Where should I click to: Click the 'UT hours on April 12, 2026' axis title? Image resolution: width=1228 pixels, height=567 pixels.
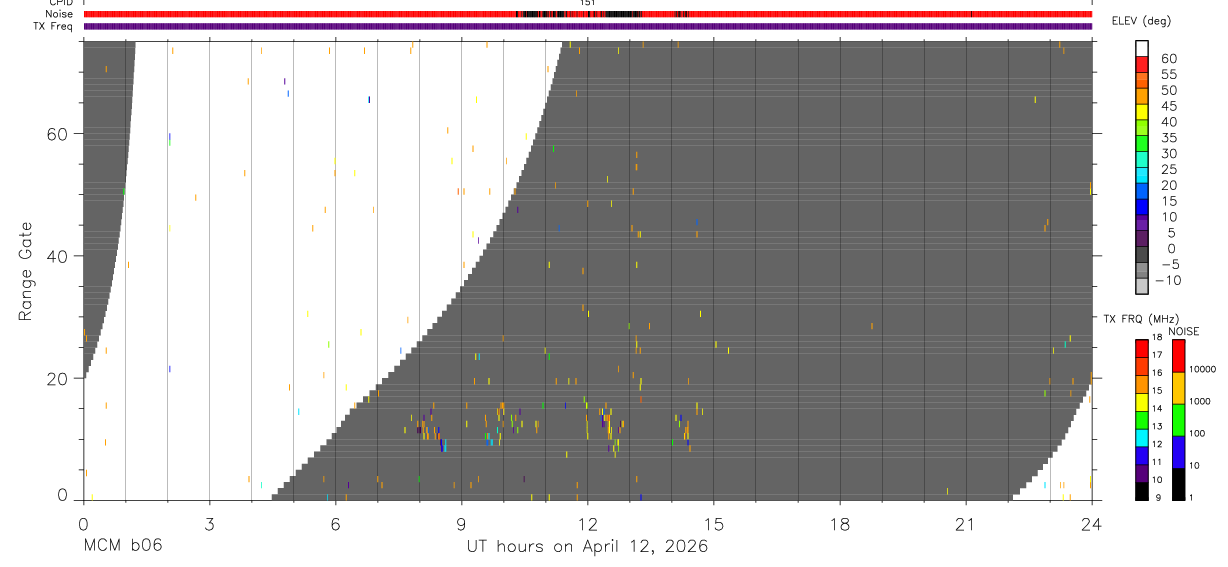point(587,546)
